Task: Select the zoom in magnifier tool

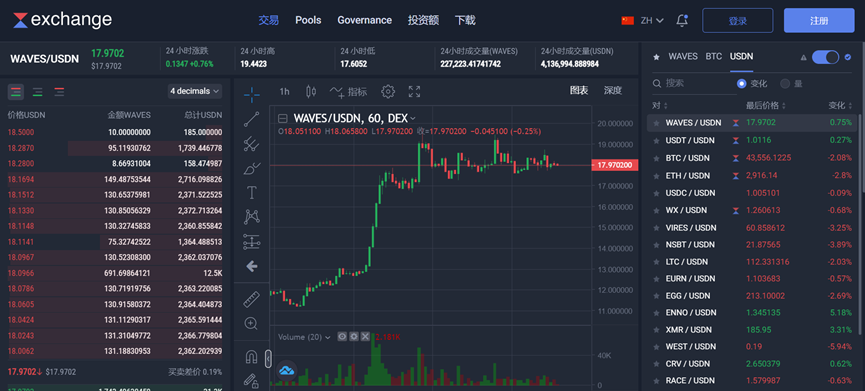Action: point(252,324)
